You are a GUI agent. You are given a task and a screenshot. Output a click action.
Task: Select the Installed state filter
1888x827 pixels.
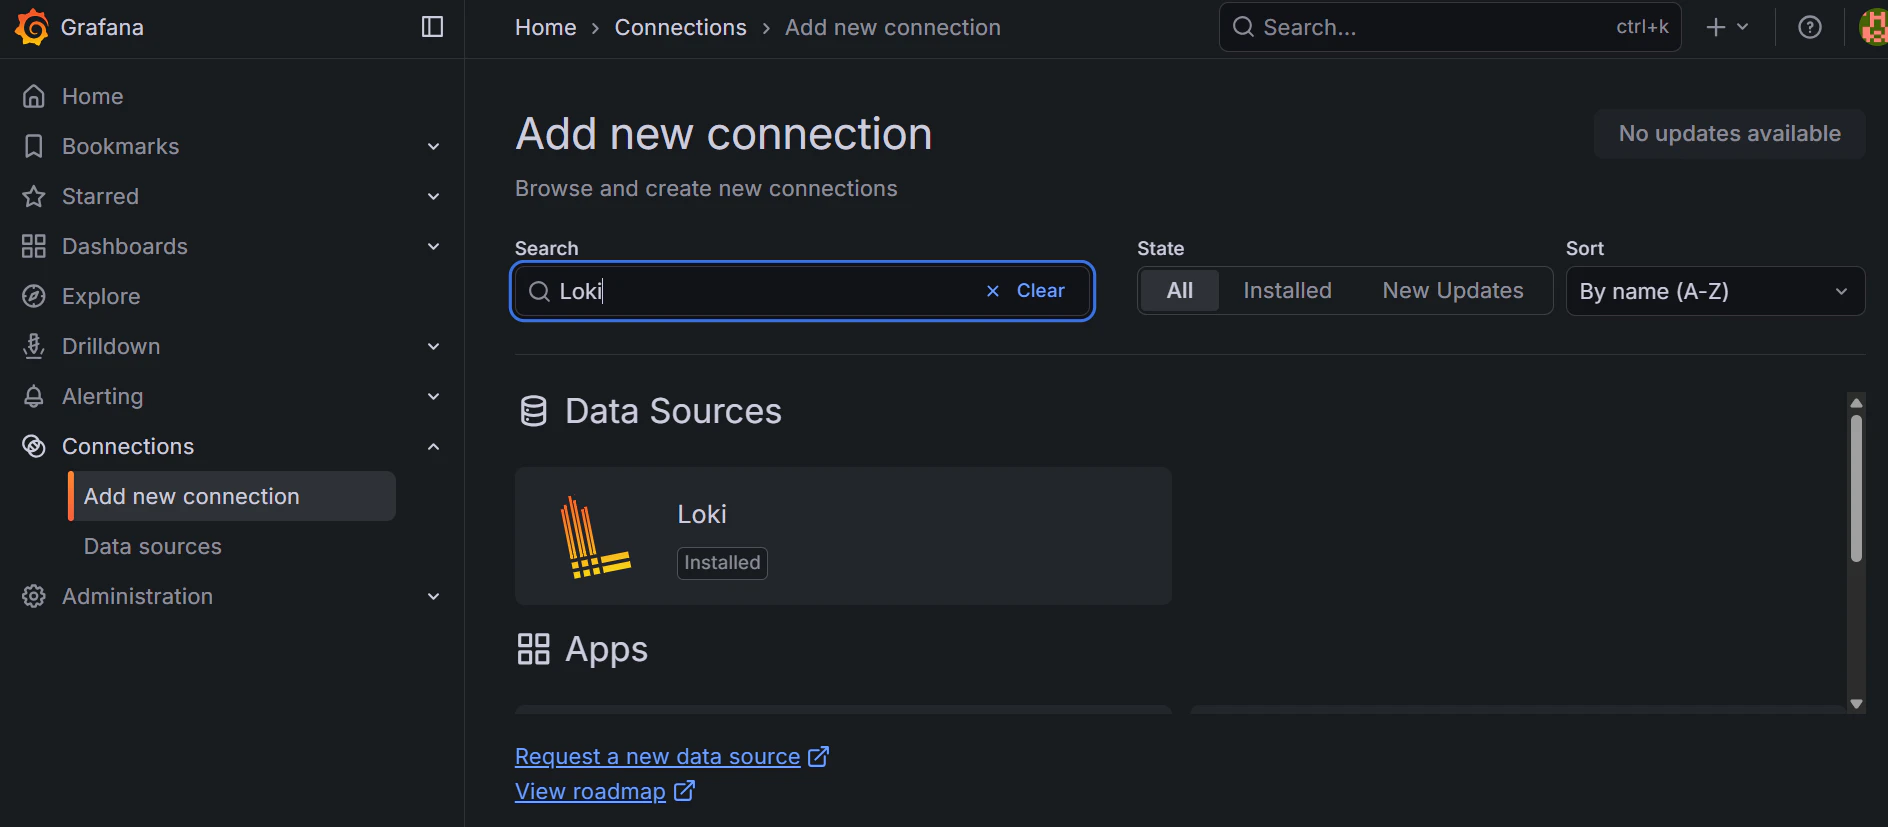1287,291
